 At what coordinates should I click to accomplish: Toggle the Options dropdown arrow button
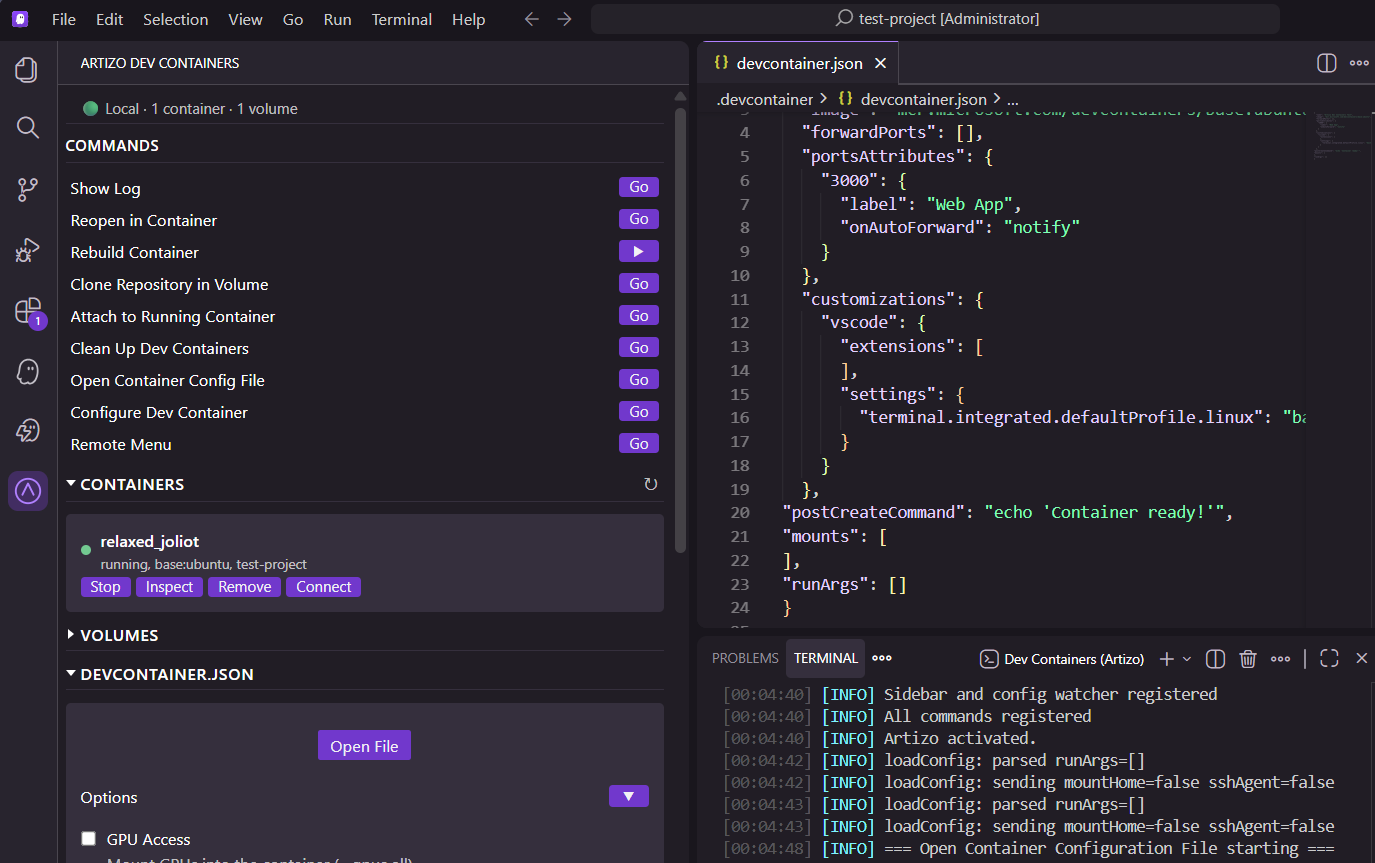(x=629, y=796)
